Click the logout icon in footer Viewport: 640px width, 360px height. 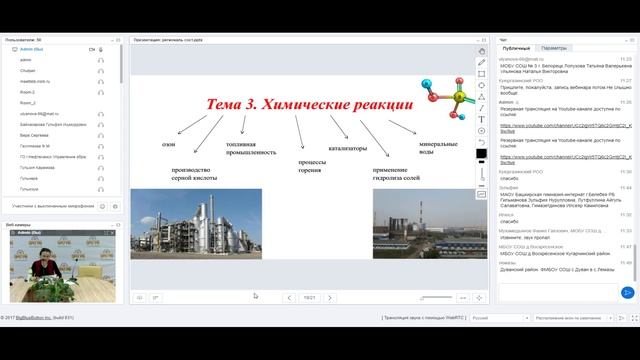(622, 318)
